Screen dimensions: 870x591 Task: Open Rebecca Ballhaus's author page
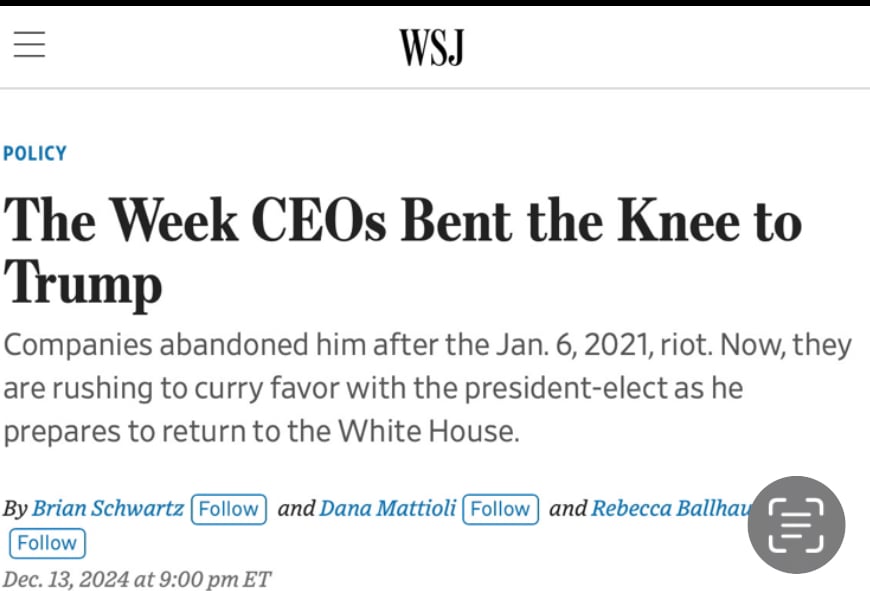668,508
